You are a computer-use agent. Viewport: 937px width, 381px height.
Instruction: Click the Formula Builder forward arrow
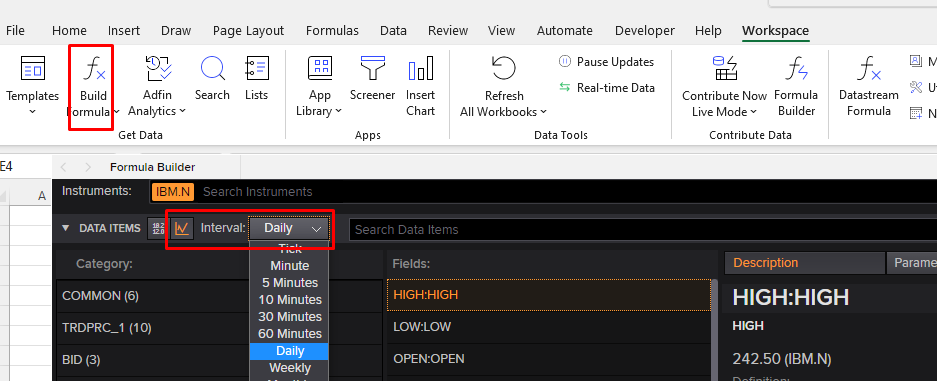pos(88,167)
